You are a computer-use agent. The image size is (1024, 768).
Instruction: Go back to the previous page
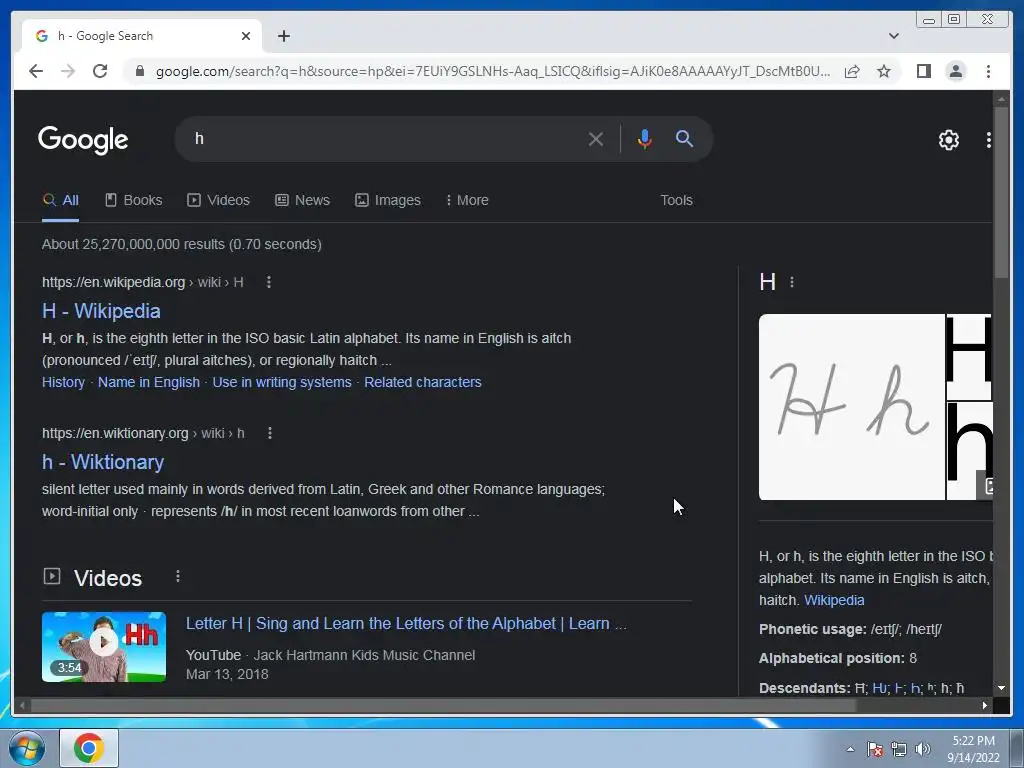point(36,71)
